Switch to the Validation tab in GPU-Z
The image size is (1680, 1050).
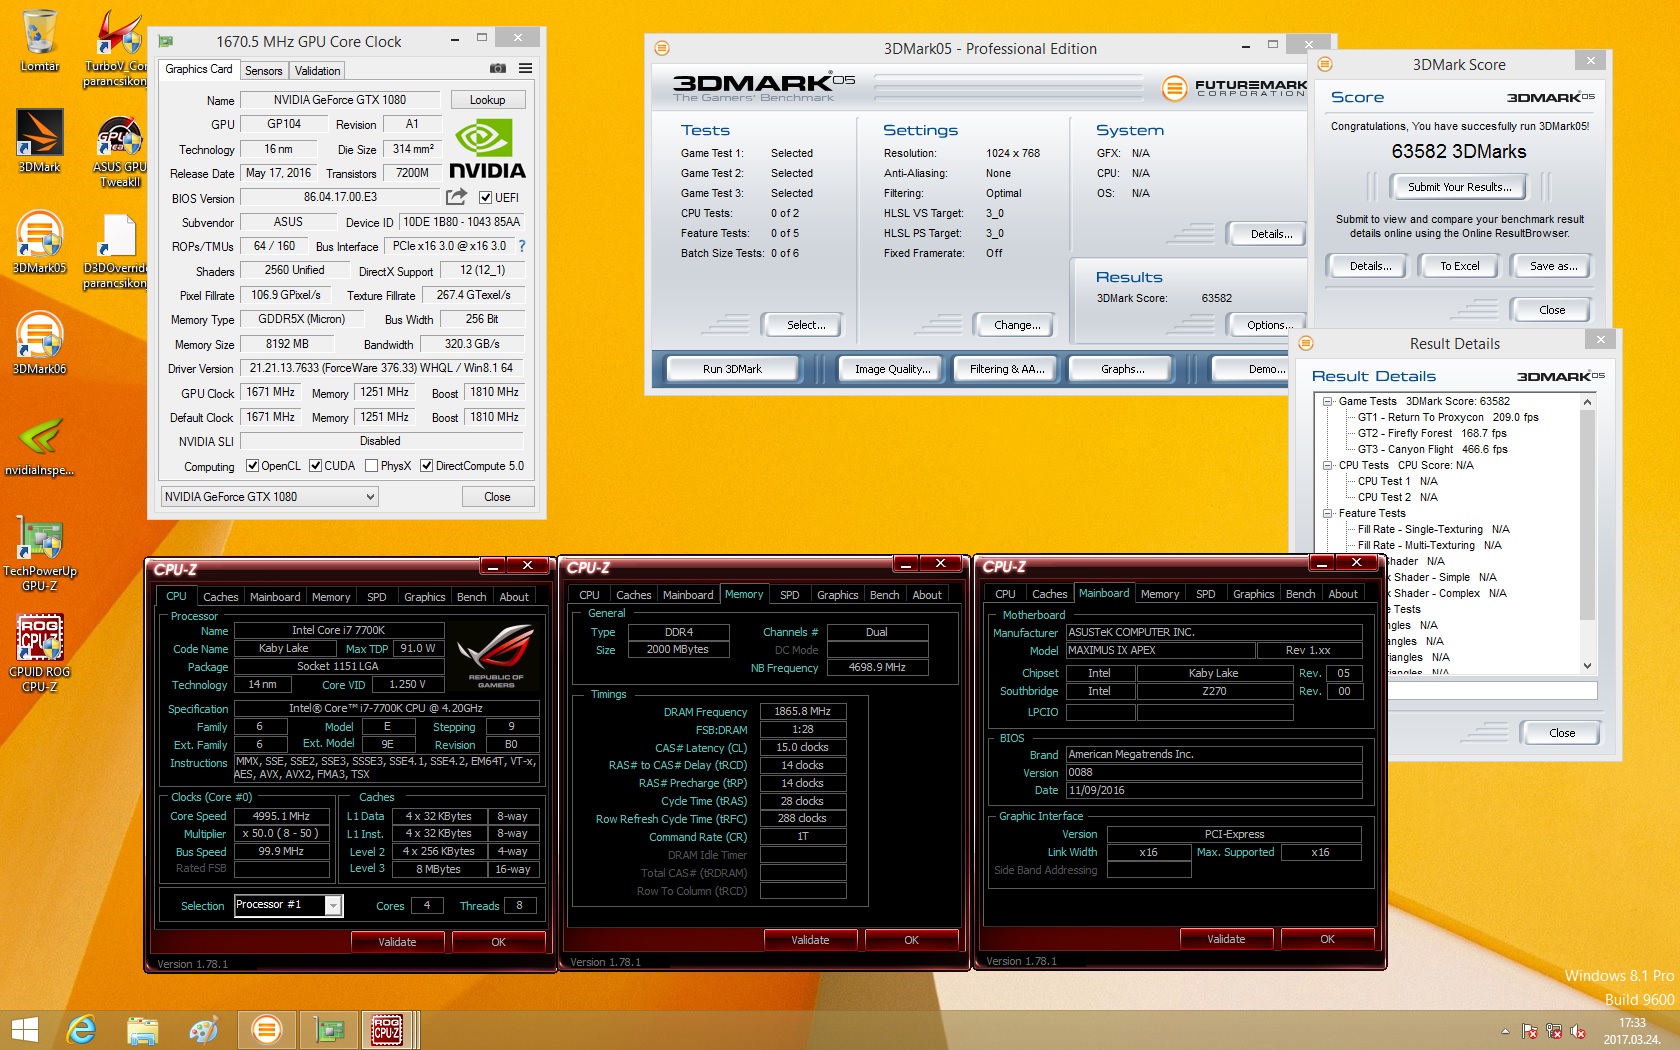click(317, 71)
